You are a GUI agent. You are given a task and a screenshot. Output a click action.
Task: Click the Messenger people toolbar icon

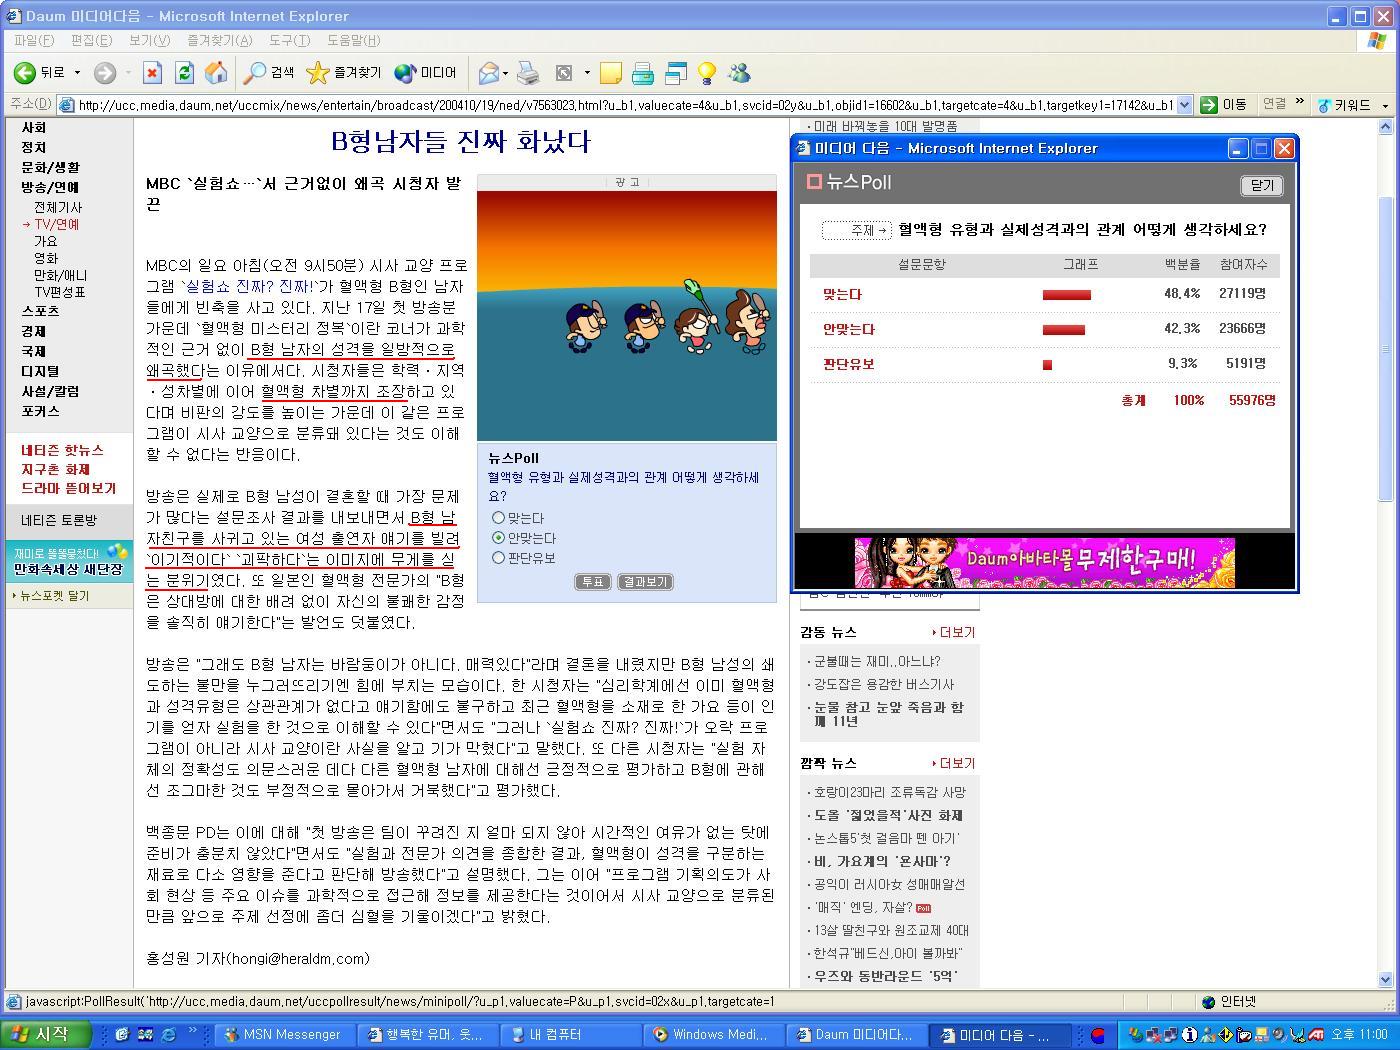pyautogui.click(x=739, y=72)
